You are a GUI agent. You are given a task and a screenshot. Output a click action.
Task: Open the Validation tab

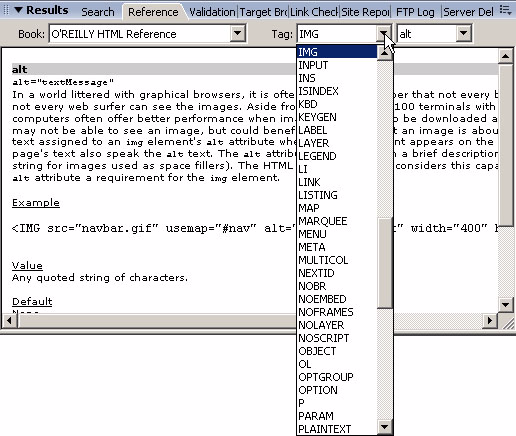coord(212,12)
